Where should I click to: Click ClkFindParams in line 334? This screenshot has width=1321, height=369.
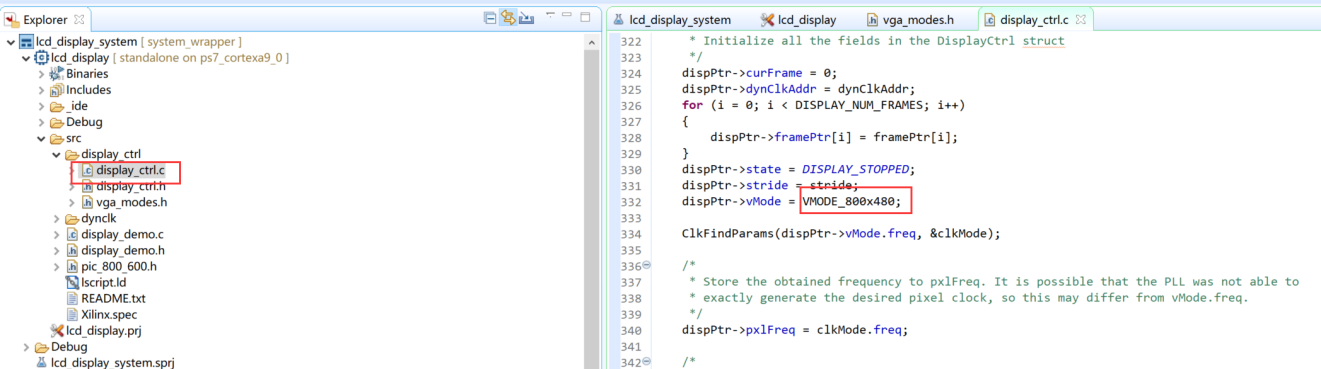727,234
